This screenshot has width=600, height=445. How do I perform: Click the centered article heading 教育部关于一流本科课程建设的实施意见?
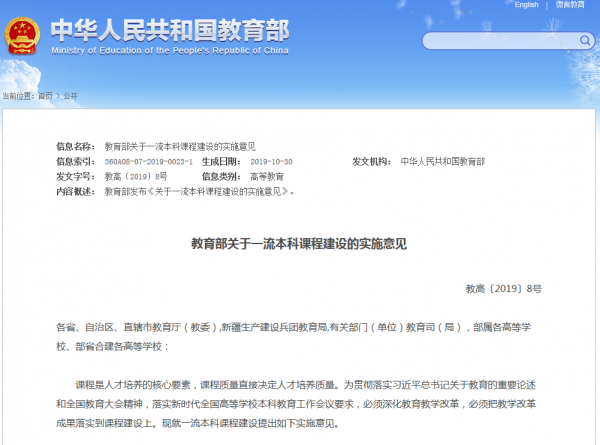(x=299, y=244)
